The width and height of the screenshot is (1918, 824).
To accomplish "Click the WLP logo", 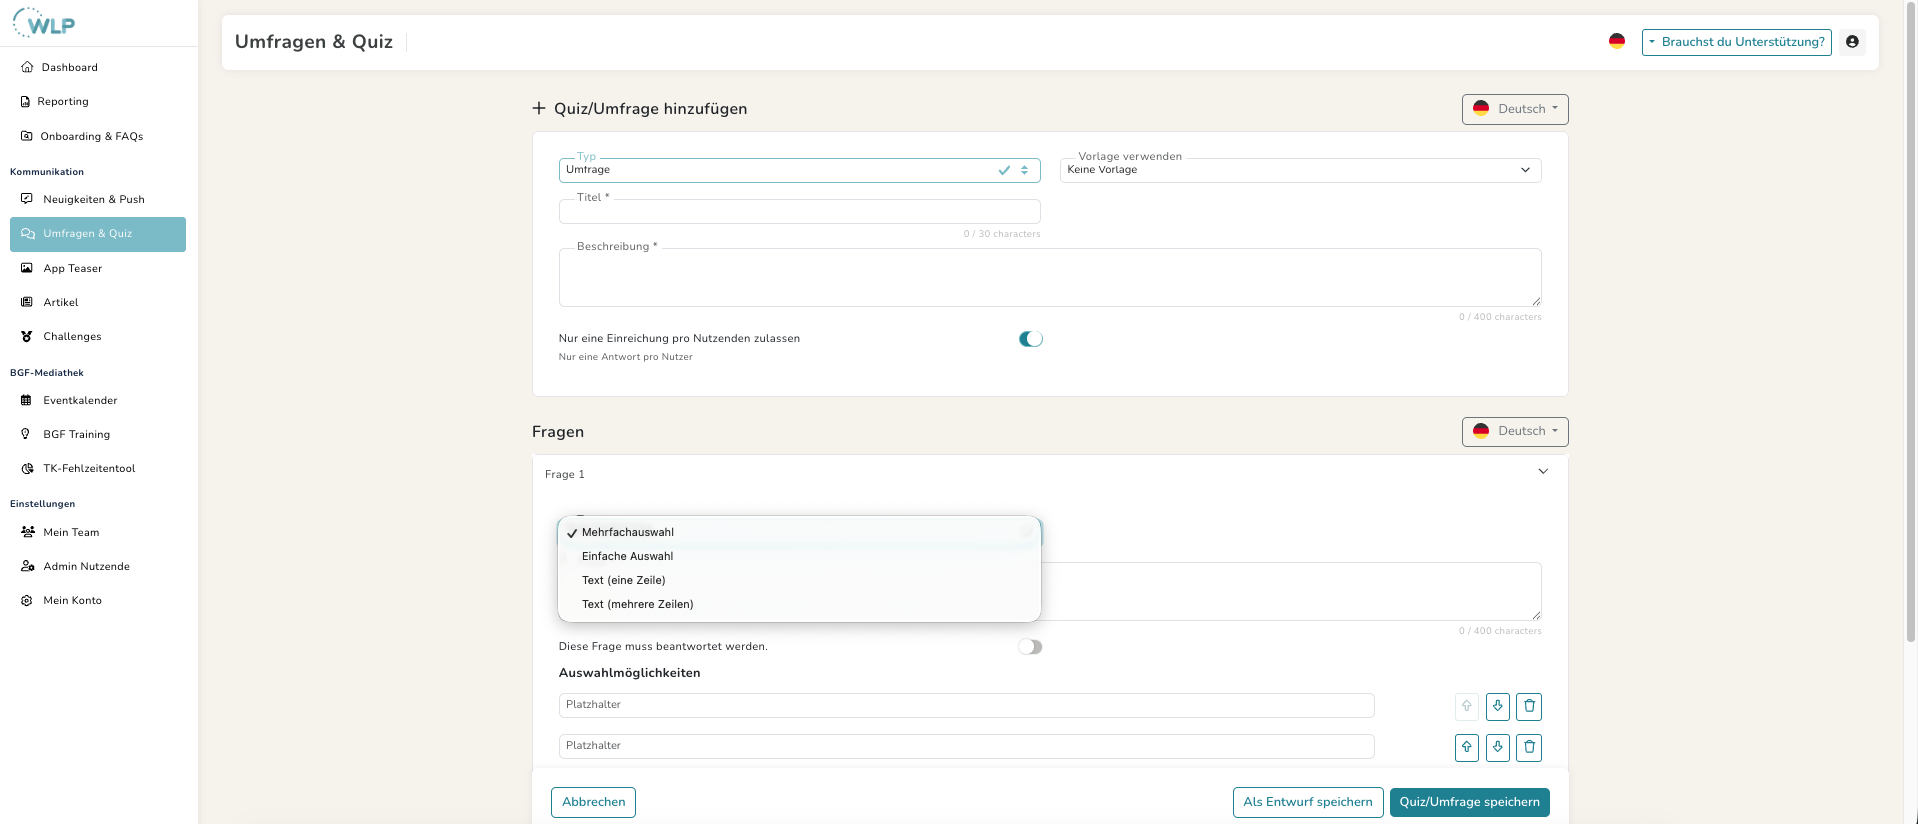I will (45, 23).
